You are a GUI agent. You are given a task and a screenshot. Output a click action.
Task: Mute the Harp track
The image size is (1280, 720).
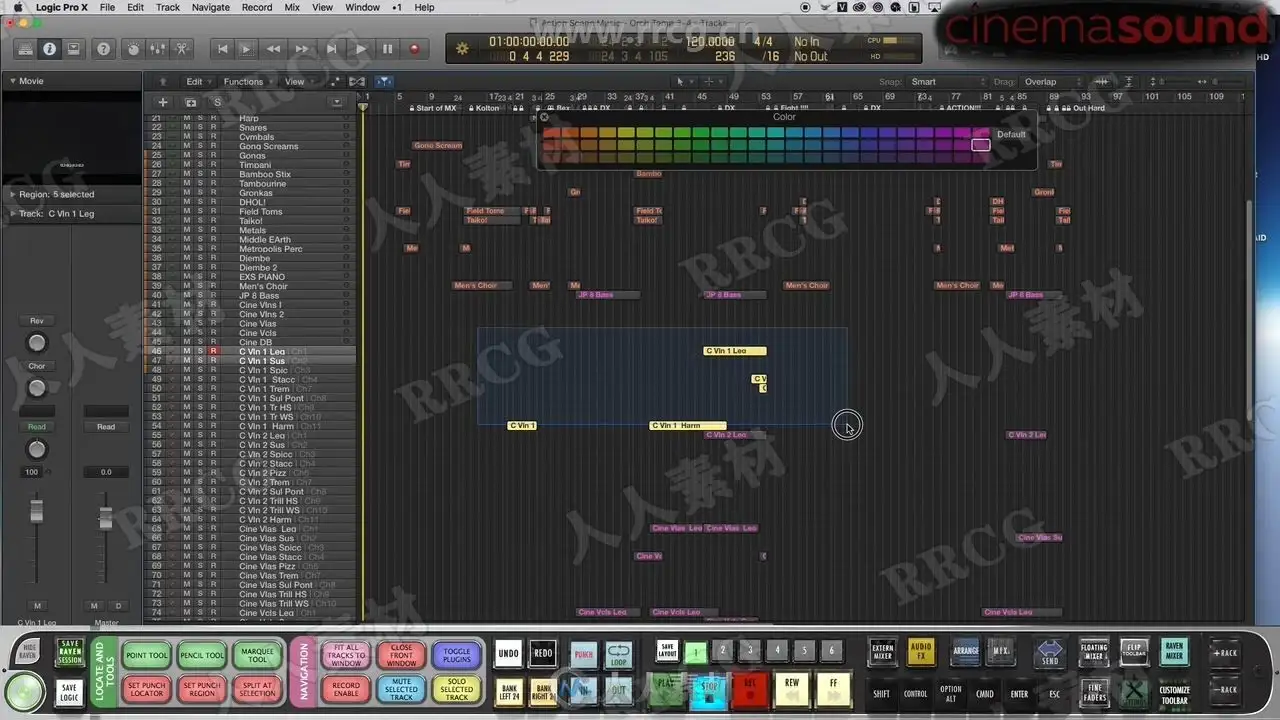[x=186, y=118]
